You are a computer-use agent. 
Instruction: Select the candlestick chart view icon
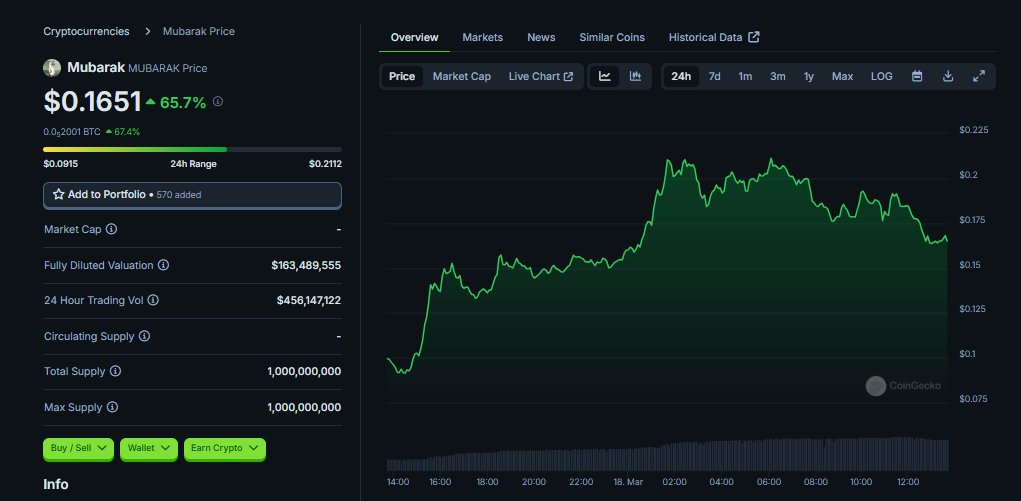pos(636,76)
